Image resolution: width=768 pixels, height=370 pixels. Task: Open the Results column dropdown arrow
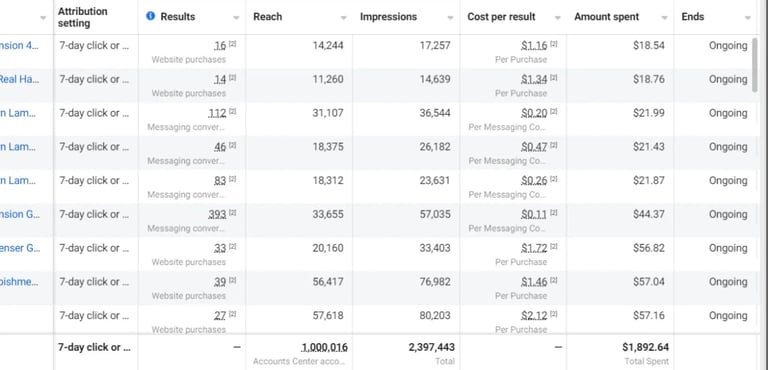pos(237,18)
